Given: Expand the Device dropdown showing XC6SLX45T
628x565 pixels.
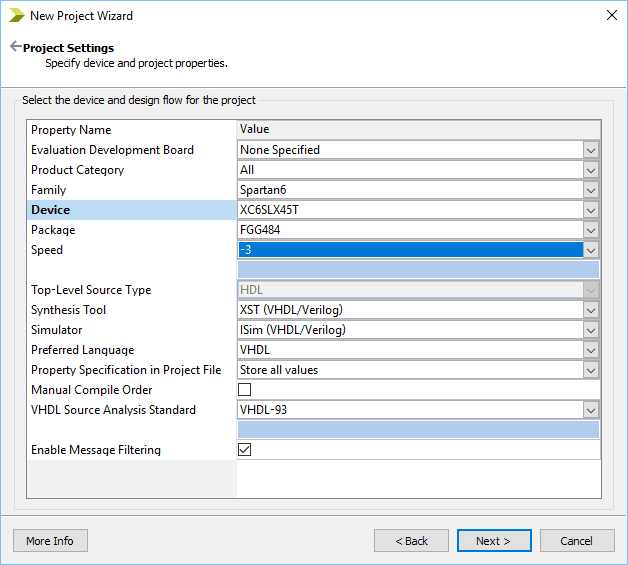Looking at the screenshot, I should pos(591,210).
